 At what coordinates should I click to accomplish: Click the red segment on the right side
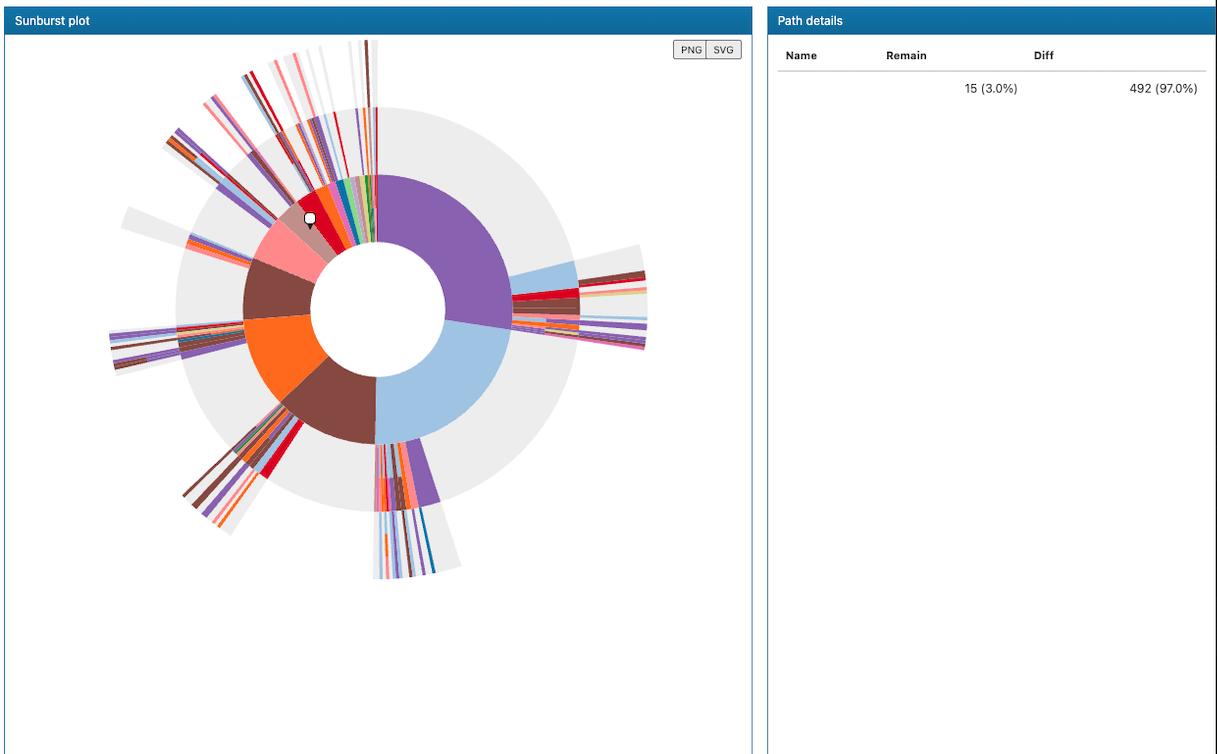pyautogui.click(x=545, y=295)
